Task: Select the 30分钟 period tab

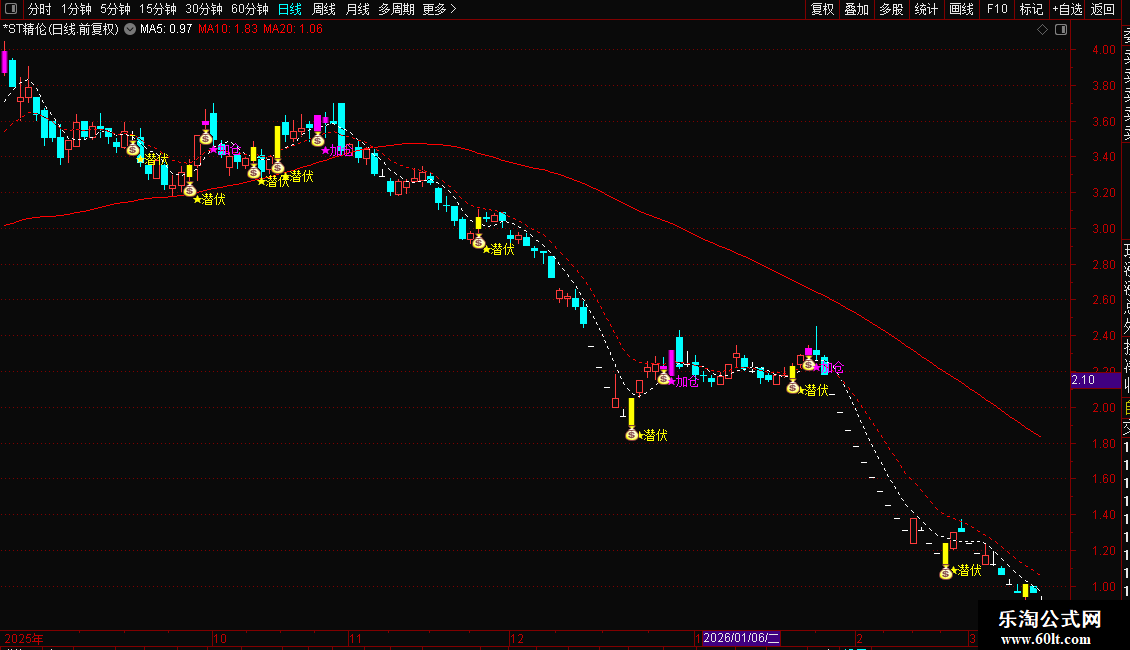Action: 204,9
